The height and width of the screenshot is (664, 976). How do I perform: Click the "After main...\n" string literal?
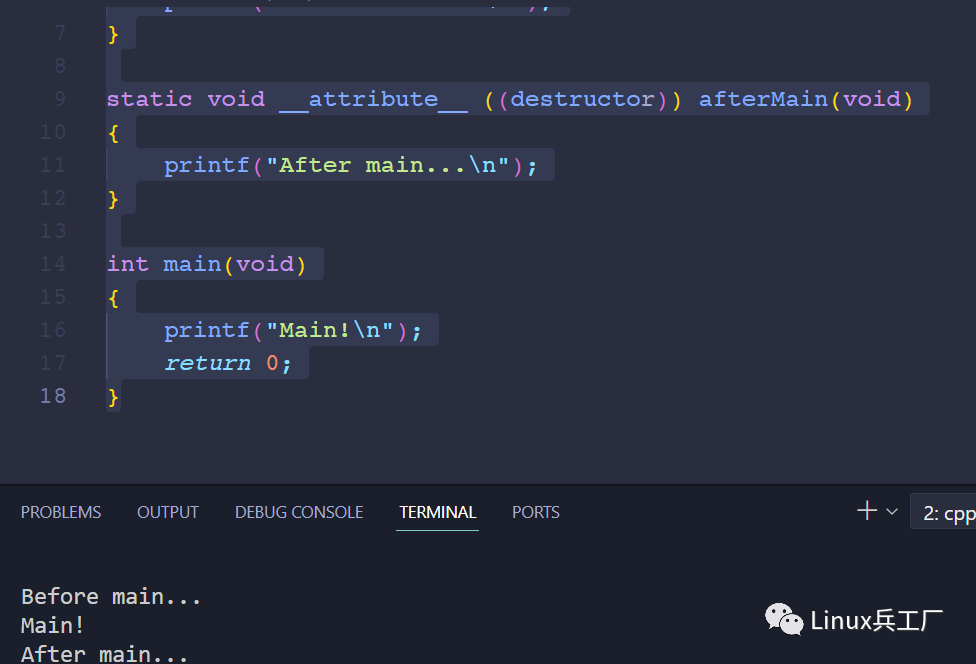(x=388, y=166)
